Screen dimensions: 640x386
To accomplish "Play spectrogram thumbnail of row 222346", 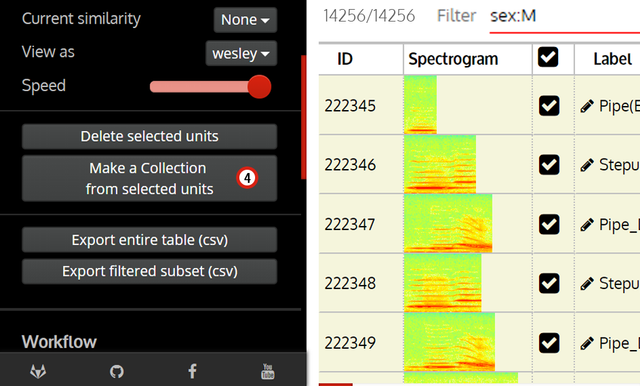I will point(440,164).
